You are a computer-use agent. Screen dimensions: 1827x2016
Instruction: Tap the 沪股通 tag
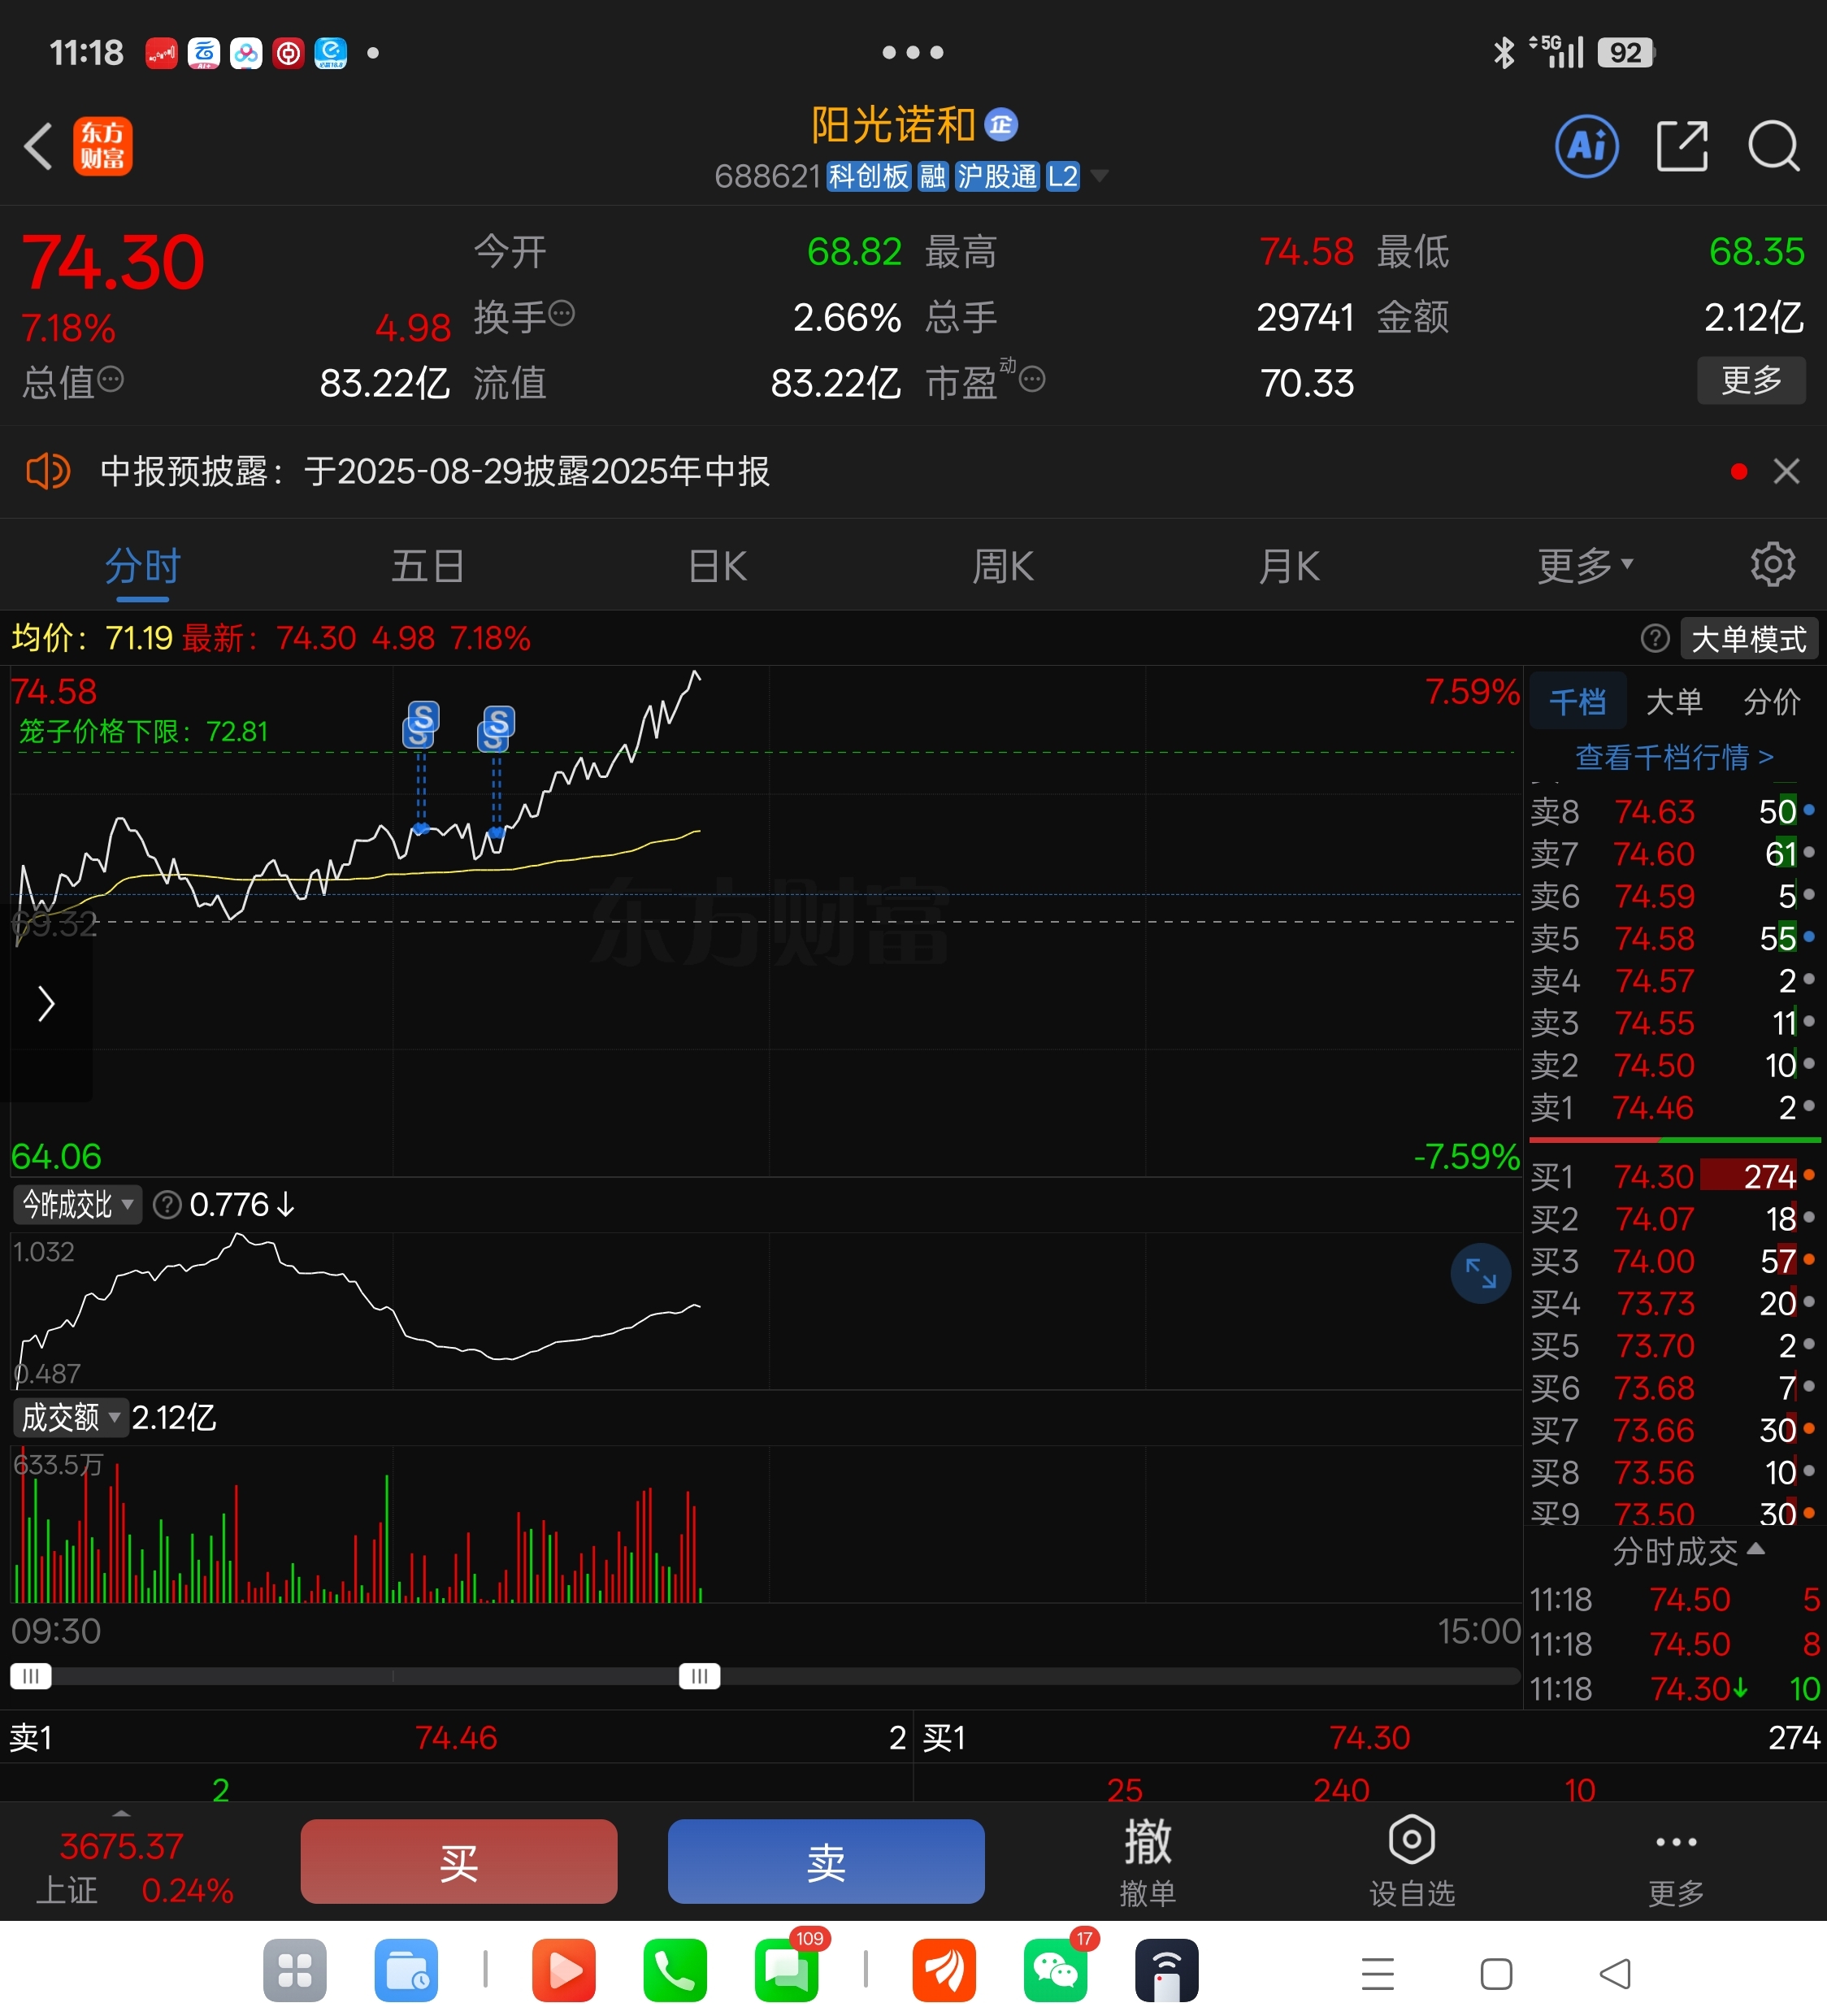point(997,177)
